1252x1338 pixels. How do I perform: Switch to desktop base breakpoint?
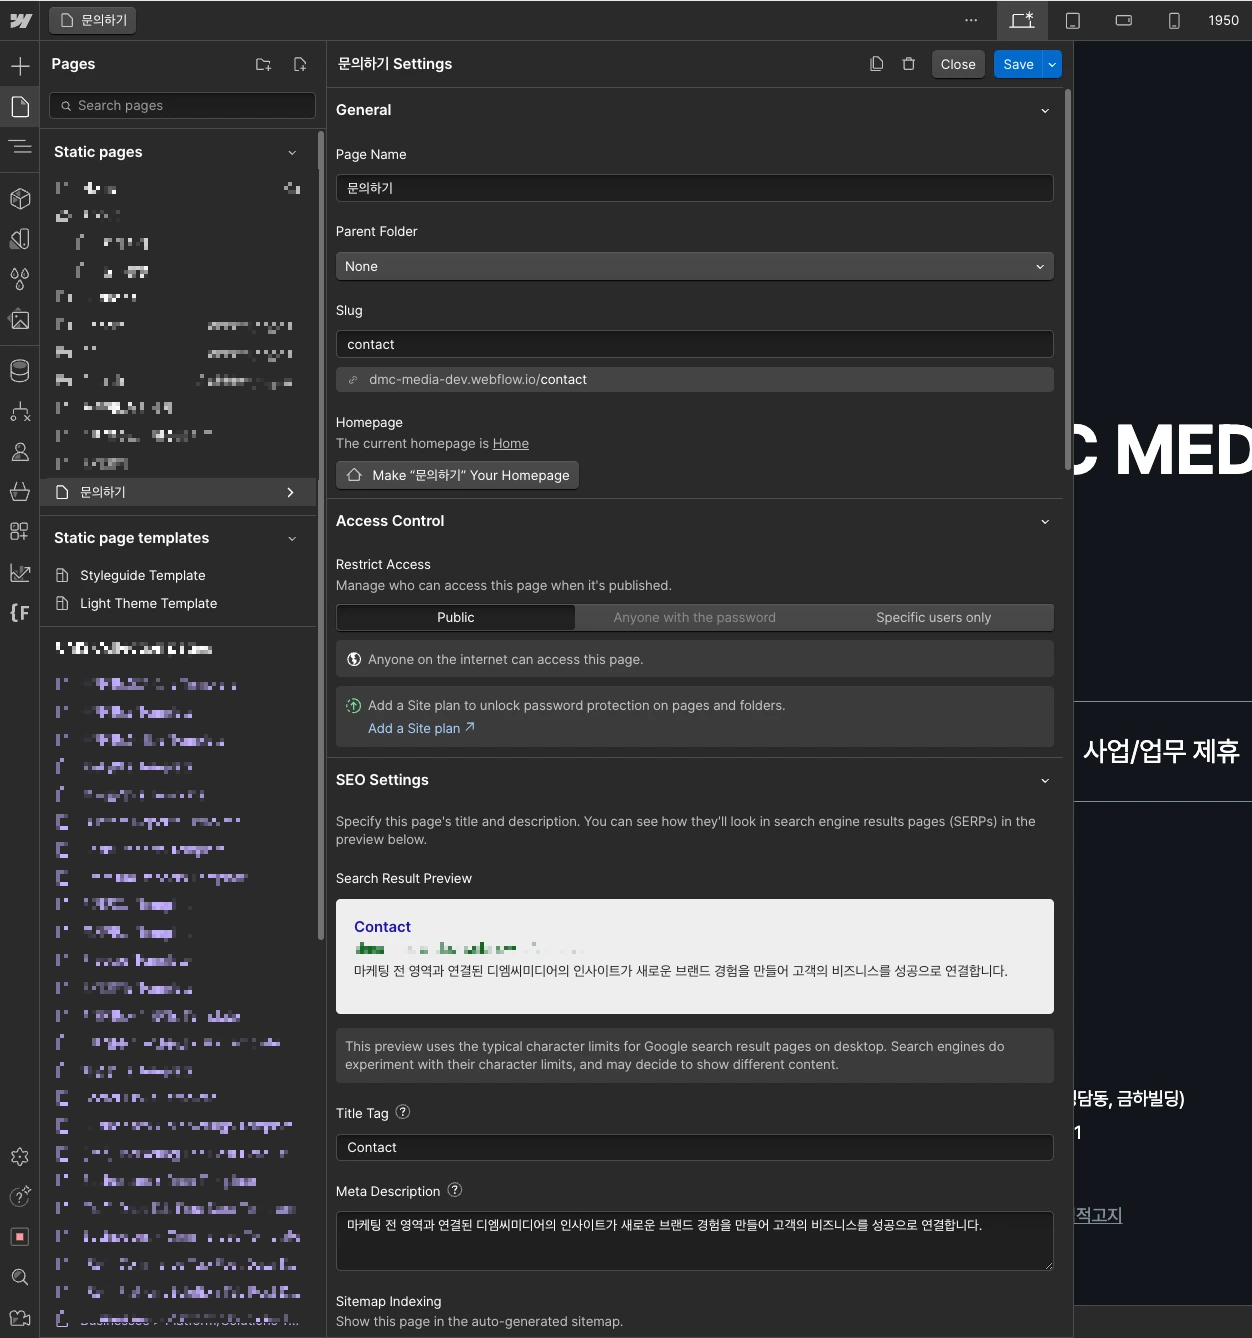(1022, 20)
